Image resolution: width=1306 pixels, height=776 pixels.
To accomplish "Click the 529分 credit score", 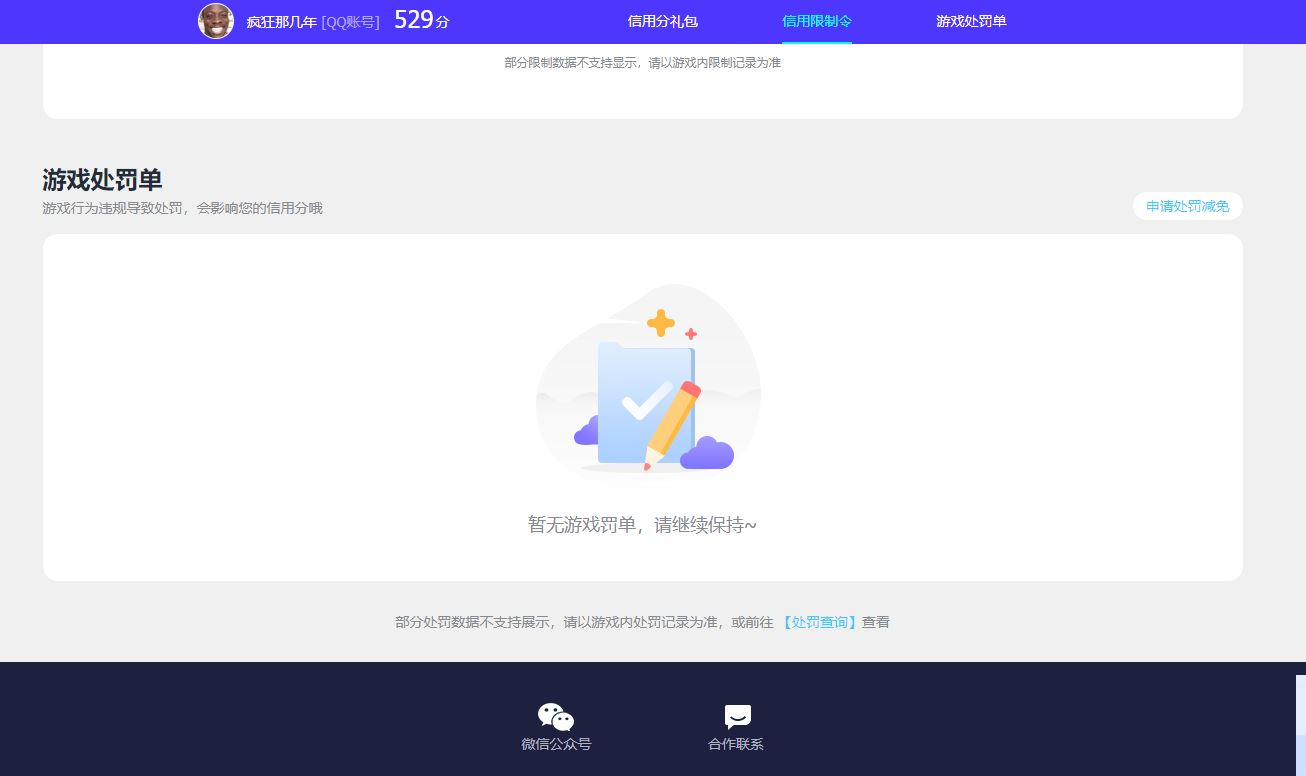I will (421, 20).
